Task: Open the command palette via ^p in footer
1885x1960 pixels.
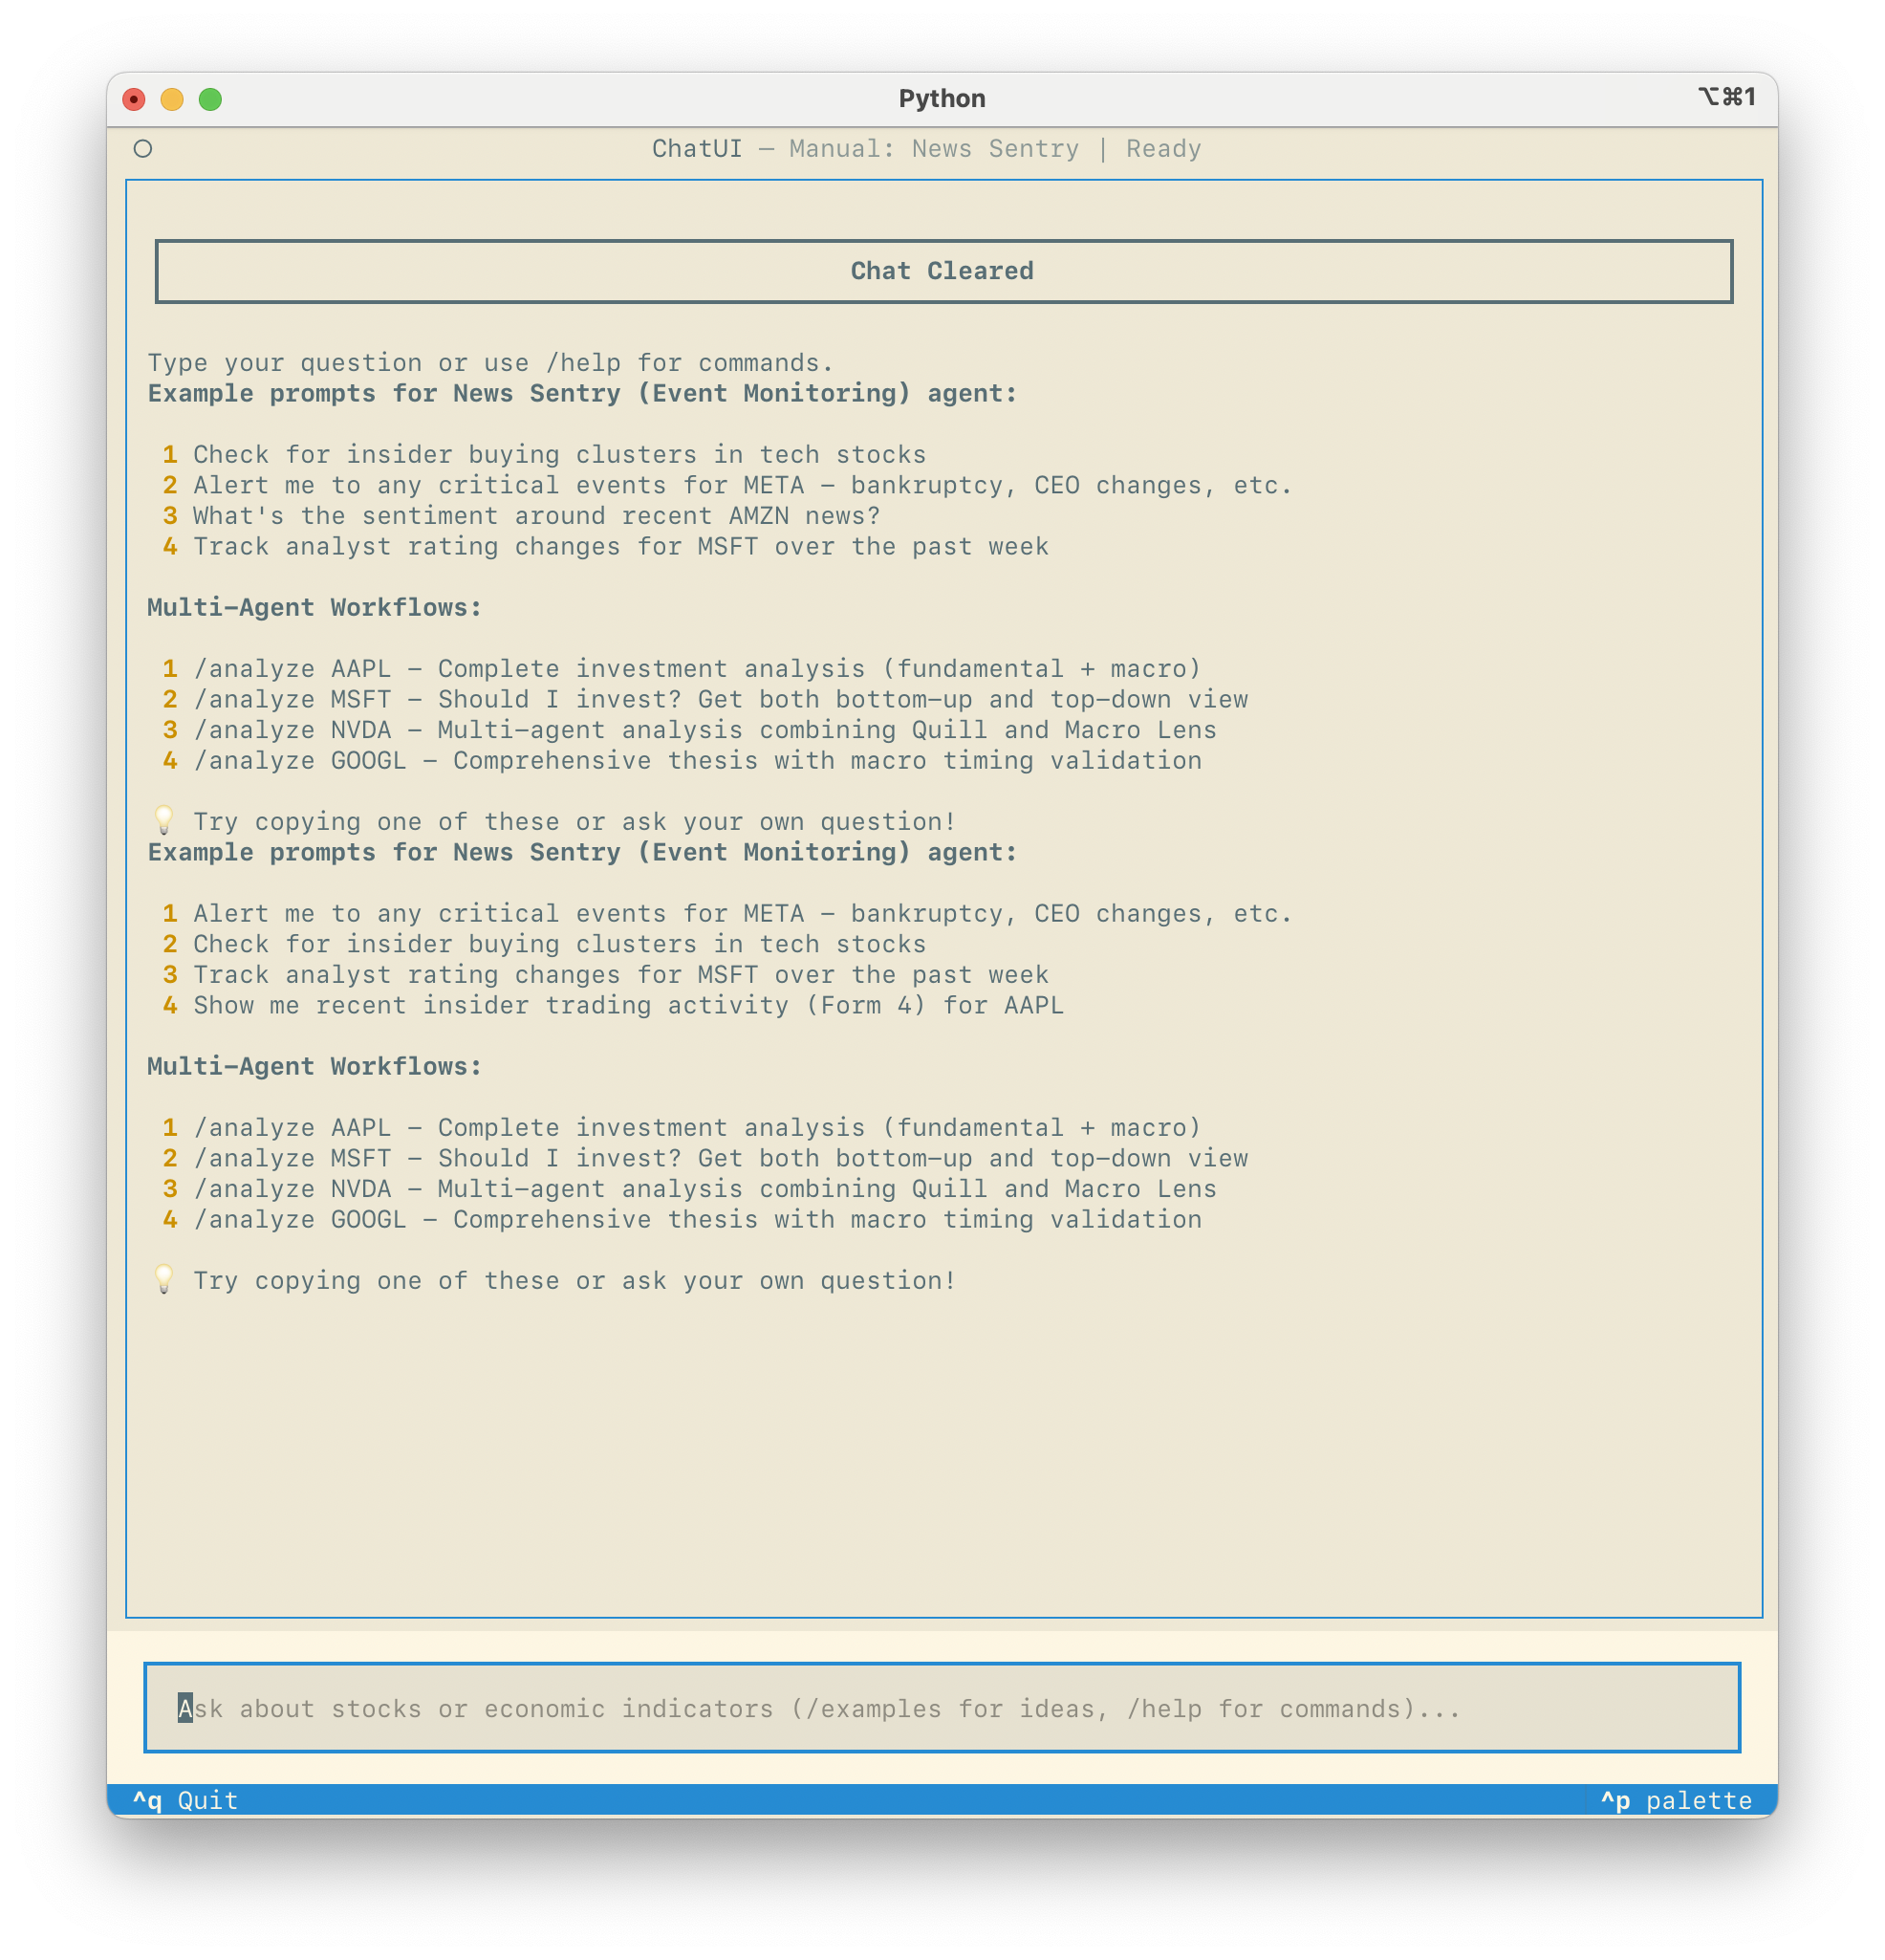Action: [1676, 1800]
